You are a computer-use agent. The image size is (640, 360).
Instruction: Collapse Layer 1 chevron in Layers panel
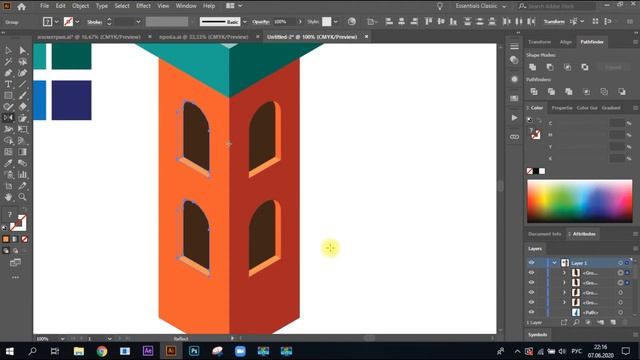554,263
